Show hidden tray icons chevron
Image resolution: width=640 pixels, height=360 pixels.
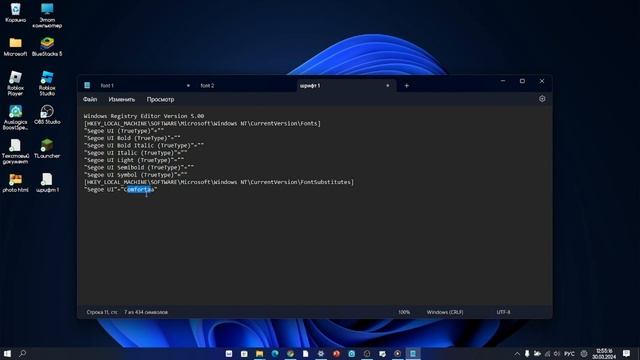point(517,354)
